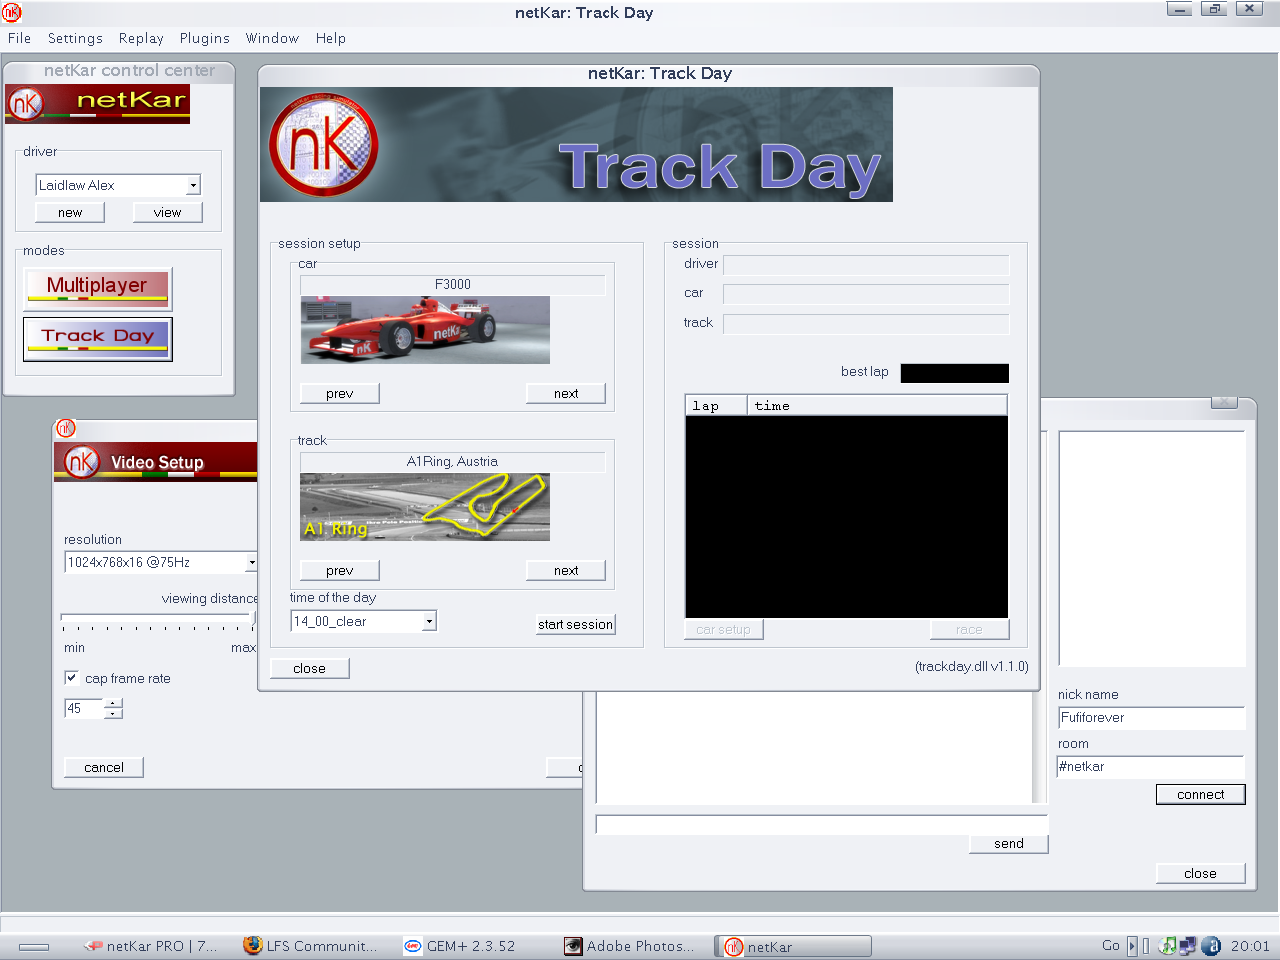1280x960 pixels.
Task: Switch to Adobe Photoshop in the taskbar
Action: 629,946
